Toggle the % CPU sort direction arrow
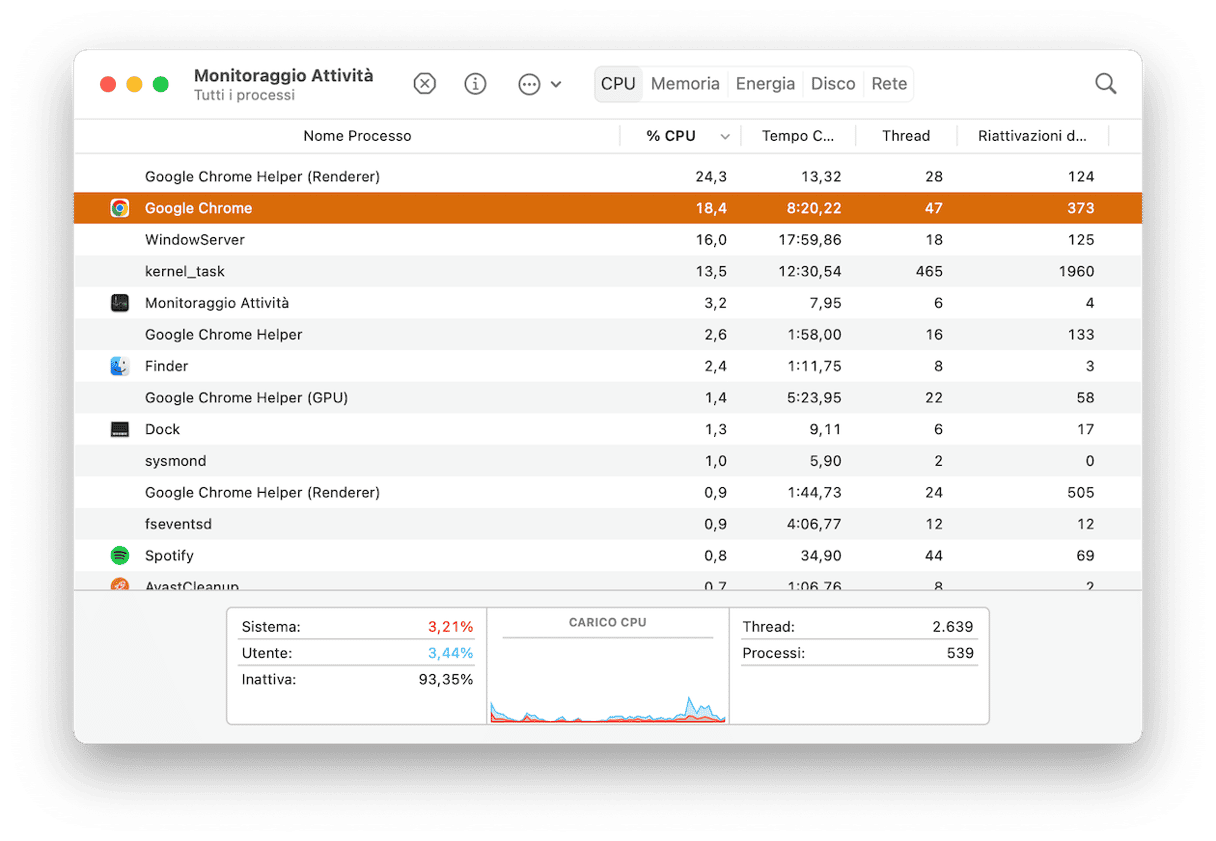1216x841 pixels. (725, 136)
